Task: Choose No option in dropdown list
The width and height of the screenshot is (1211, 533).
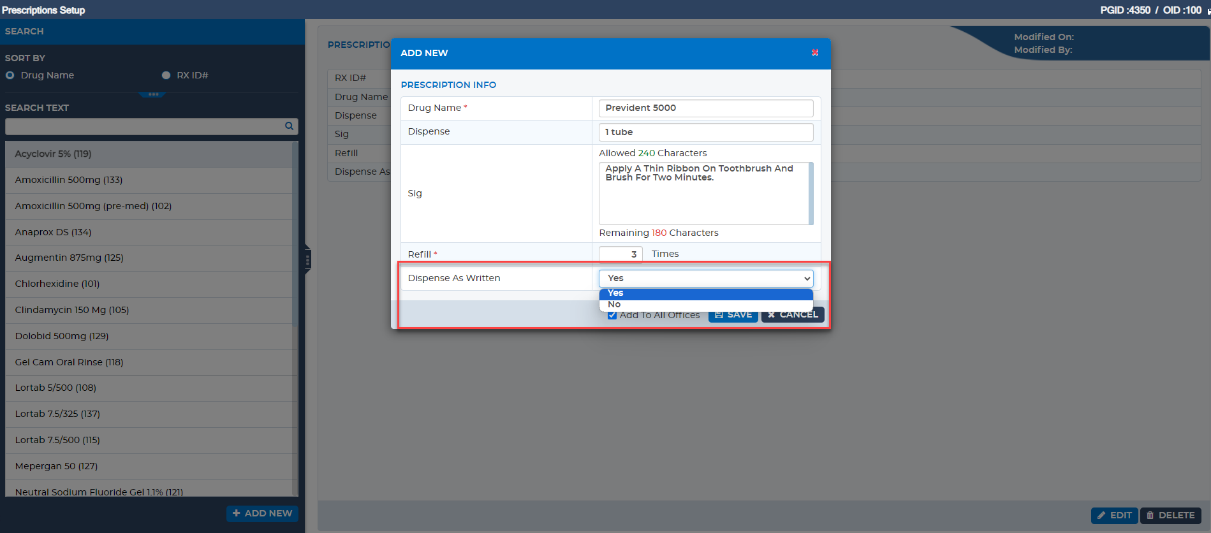Action: tap(706, 304)
